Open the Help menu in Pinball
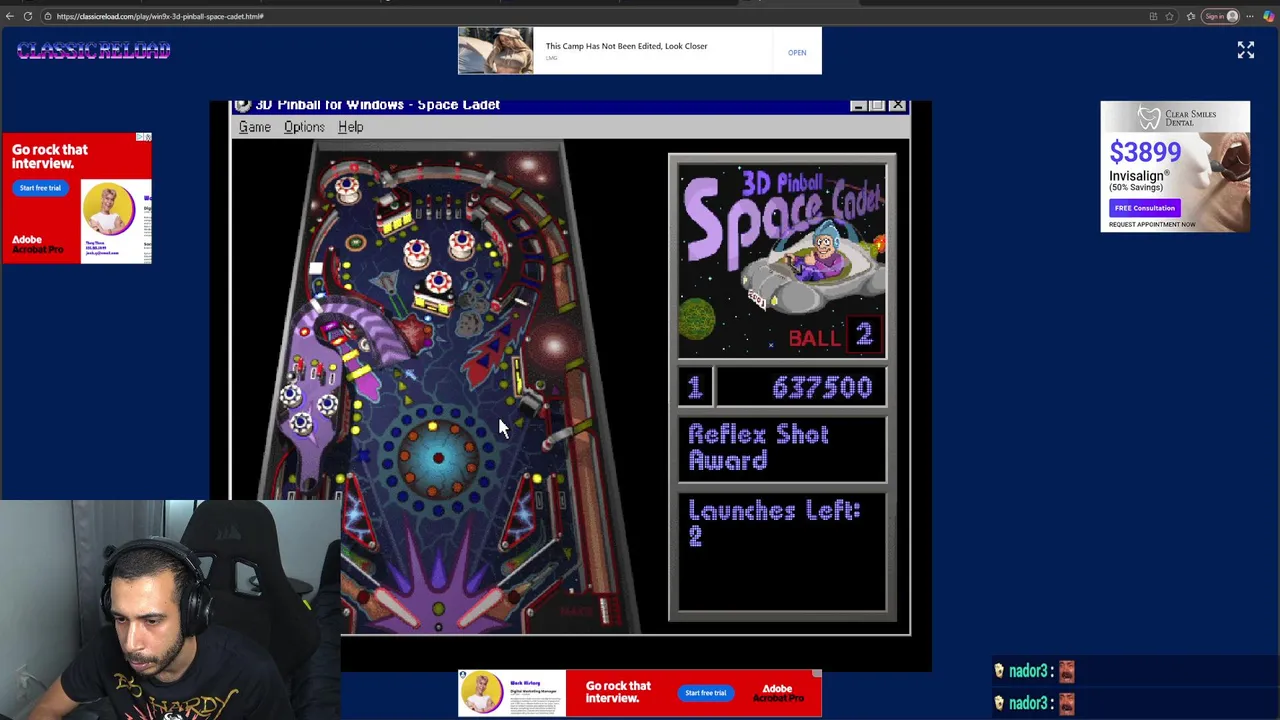Screen dimensions: 1280x720 (x=350, y=127)
